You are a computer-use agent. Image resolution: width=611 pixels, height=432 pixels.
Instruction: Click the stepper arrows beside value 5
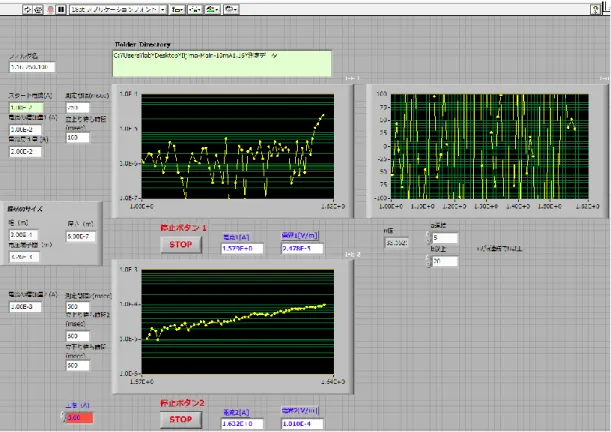[x=428, y=238]
